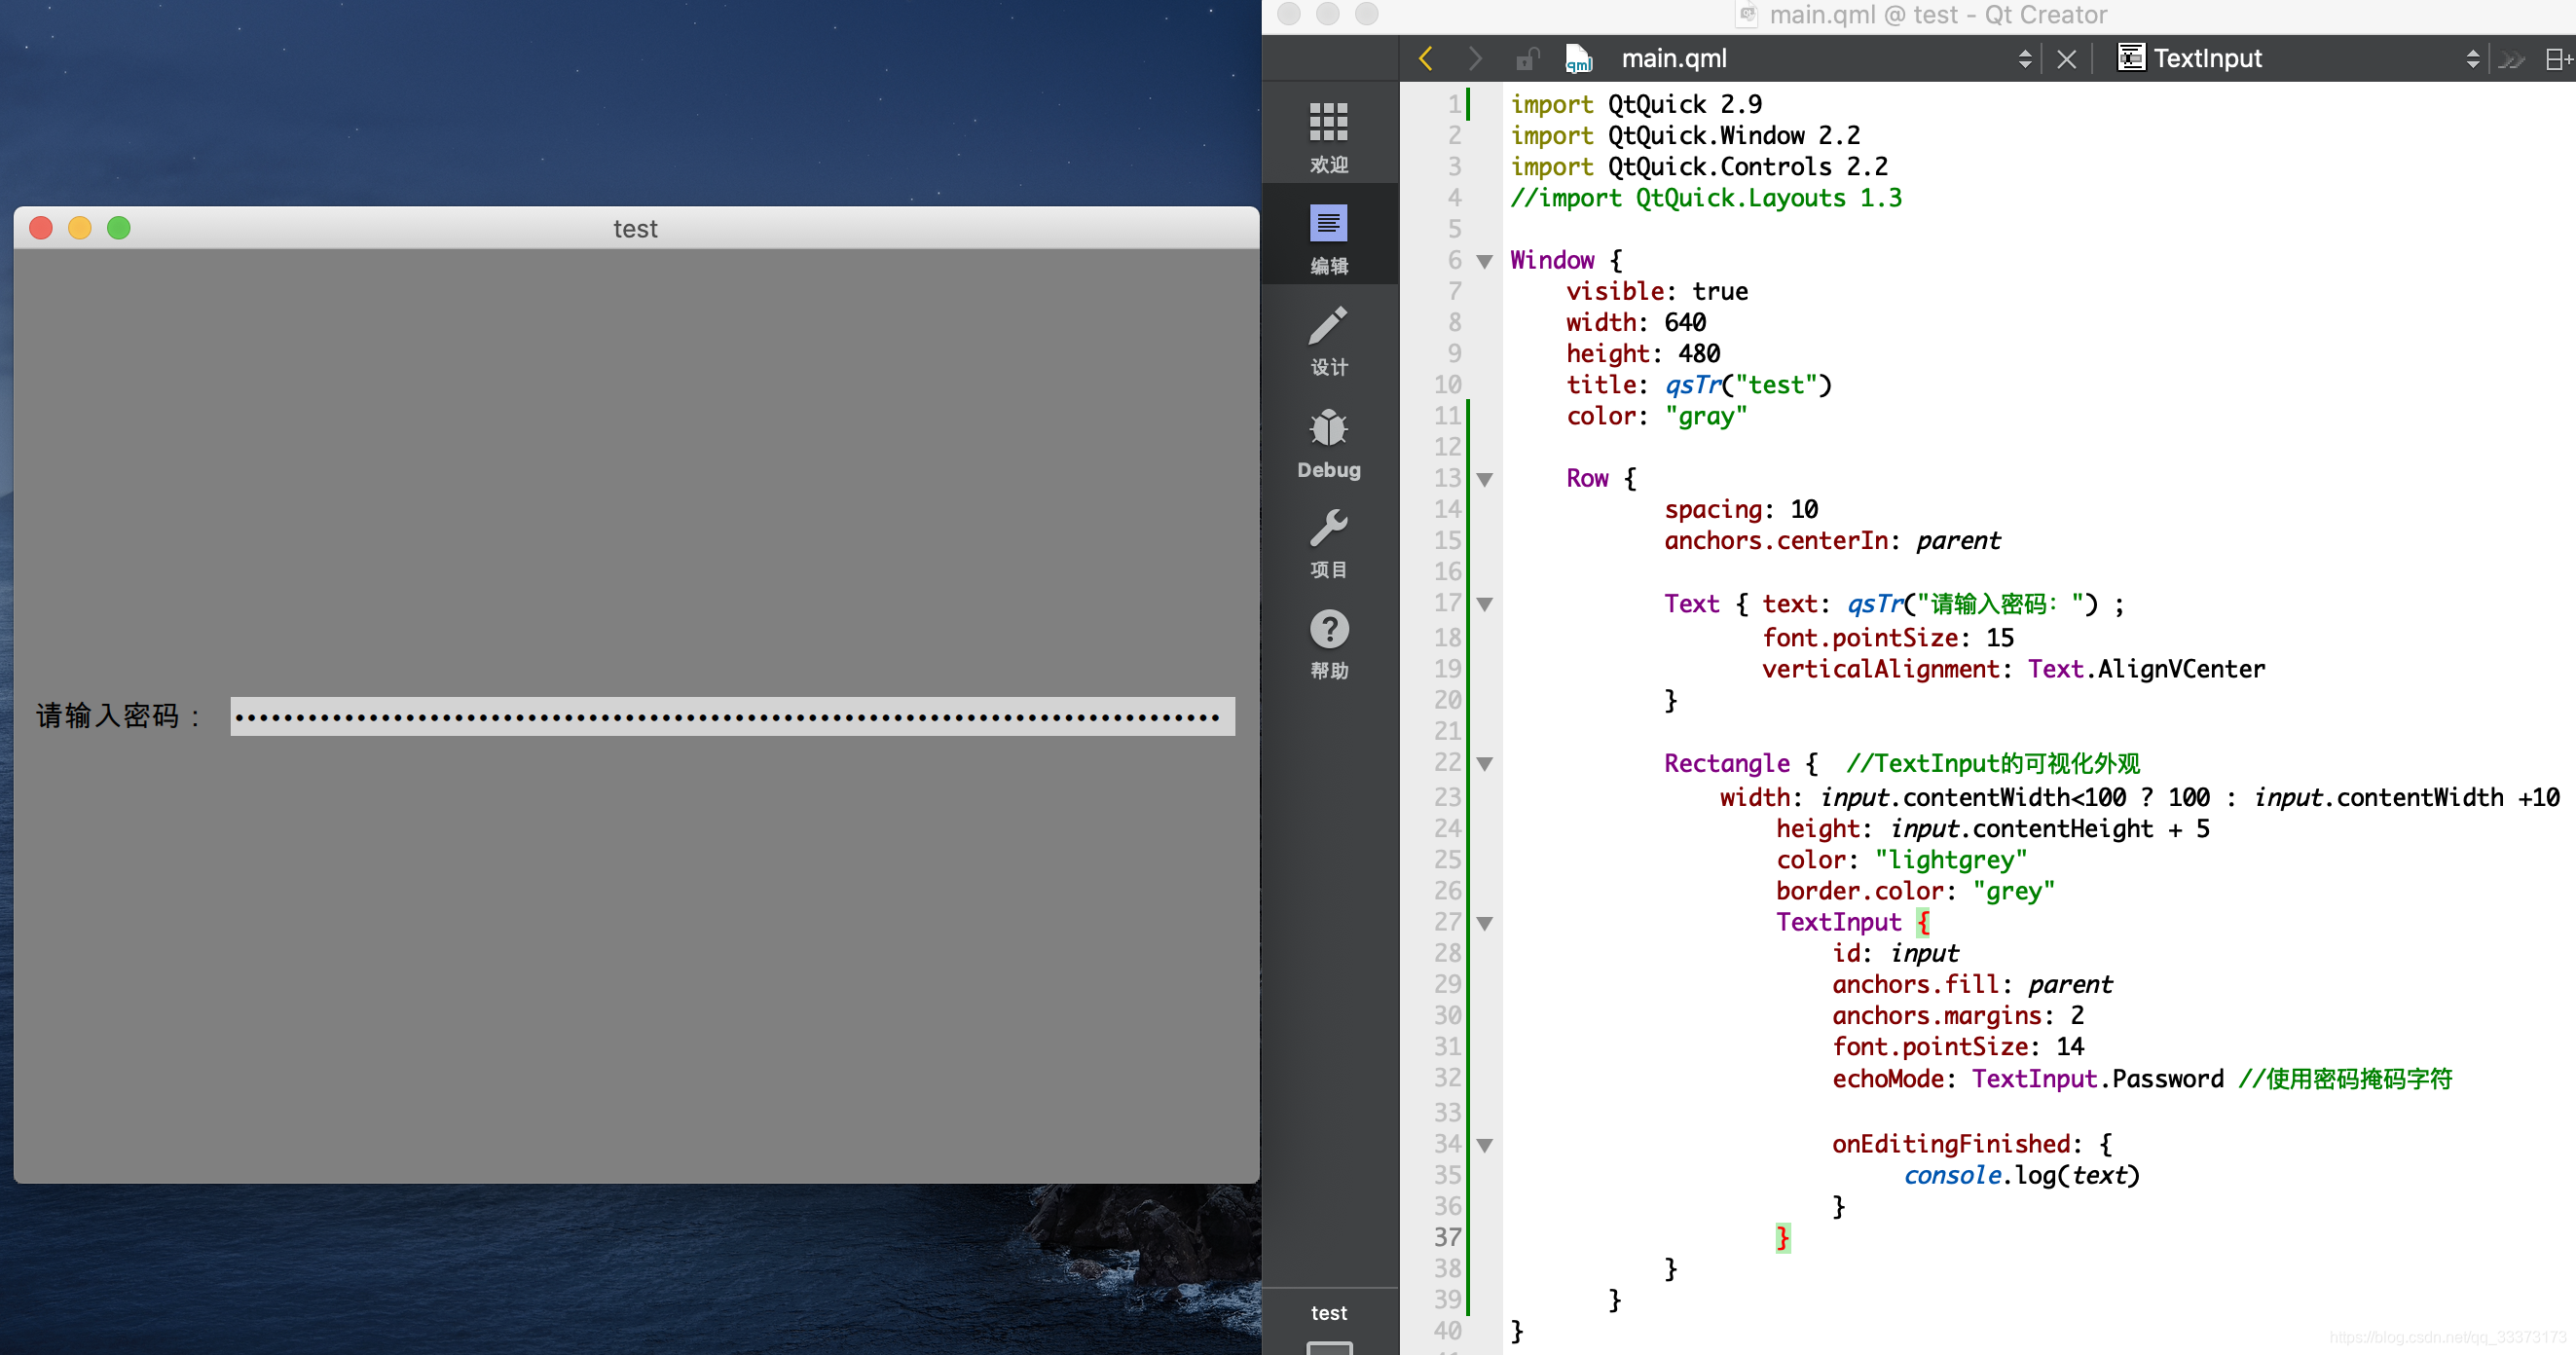Image resolution: width=2576 pixels, height=1355 pixels.
Task: Select the 编辑 (Edit) mode icon
Action: pyautogui.click(x=1328, y=235)
